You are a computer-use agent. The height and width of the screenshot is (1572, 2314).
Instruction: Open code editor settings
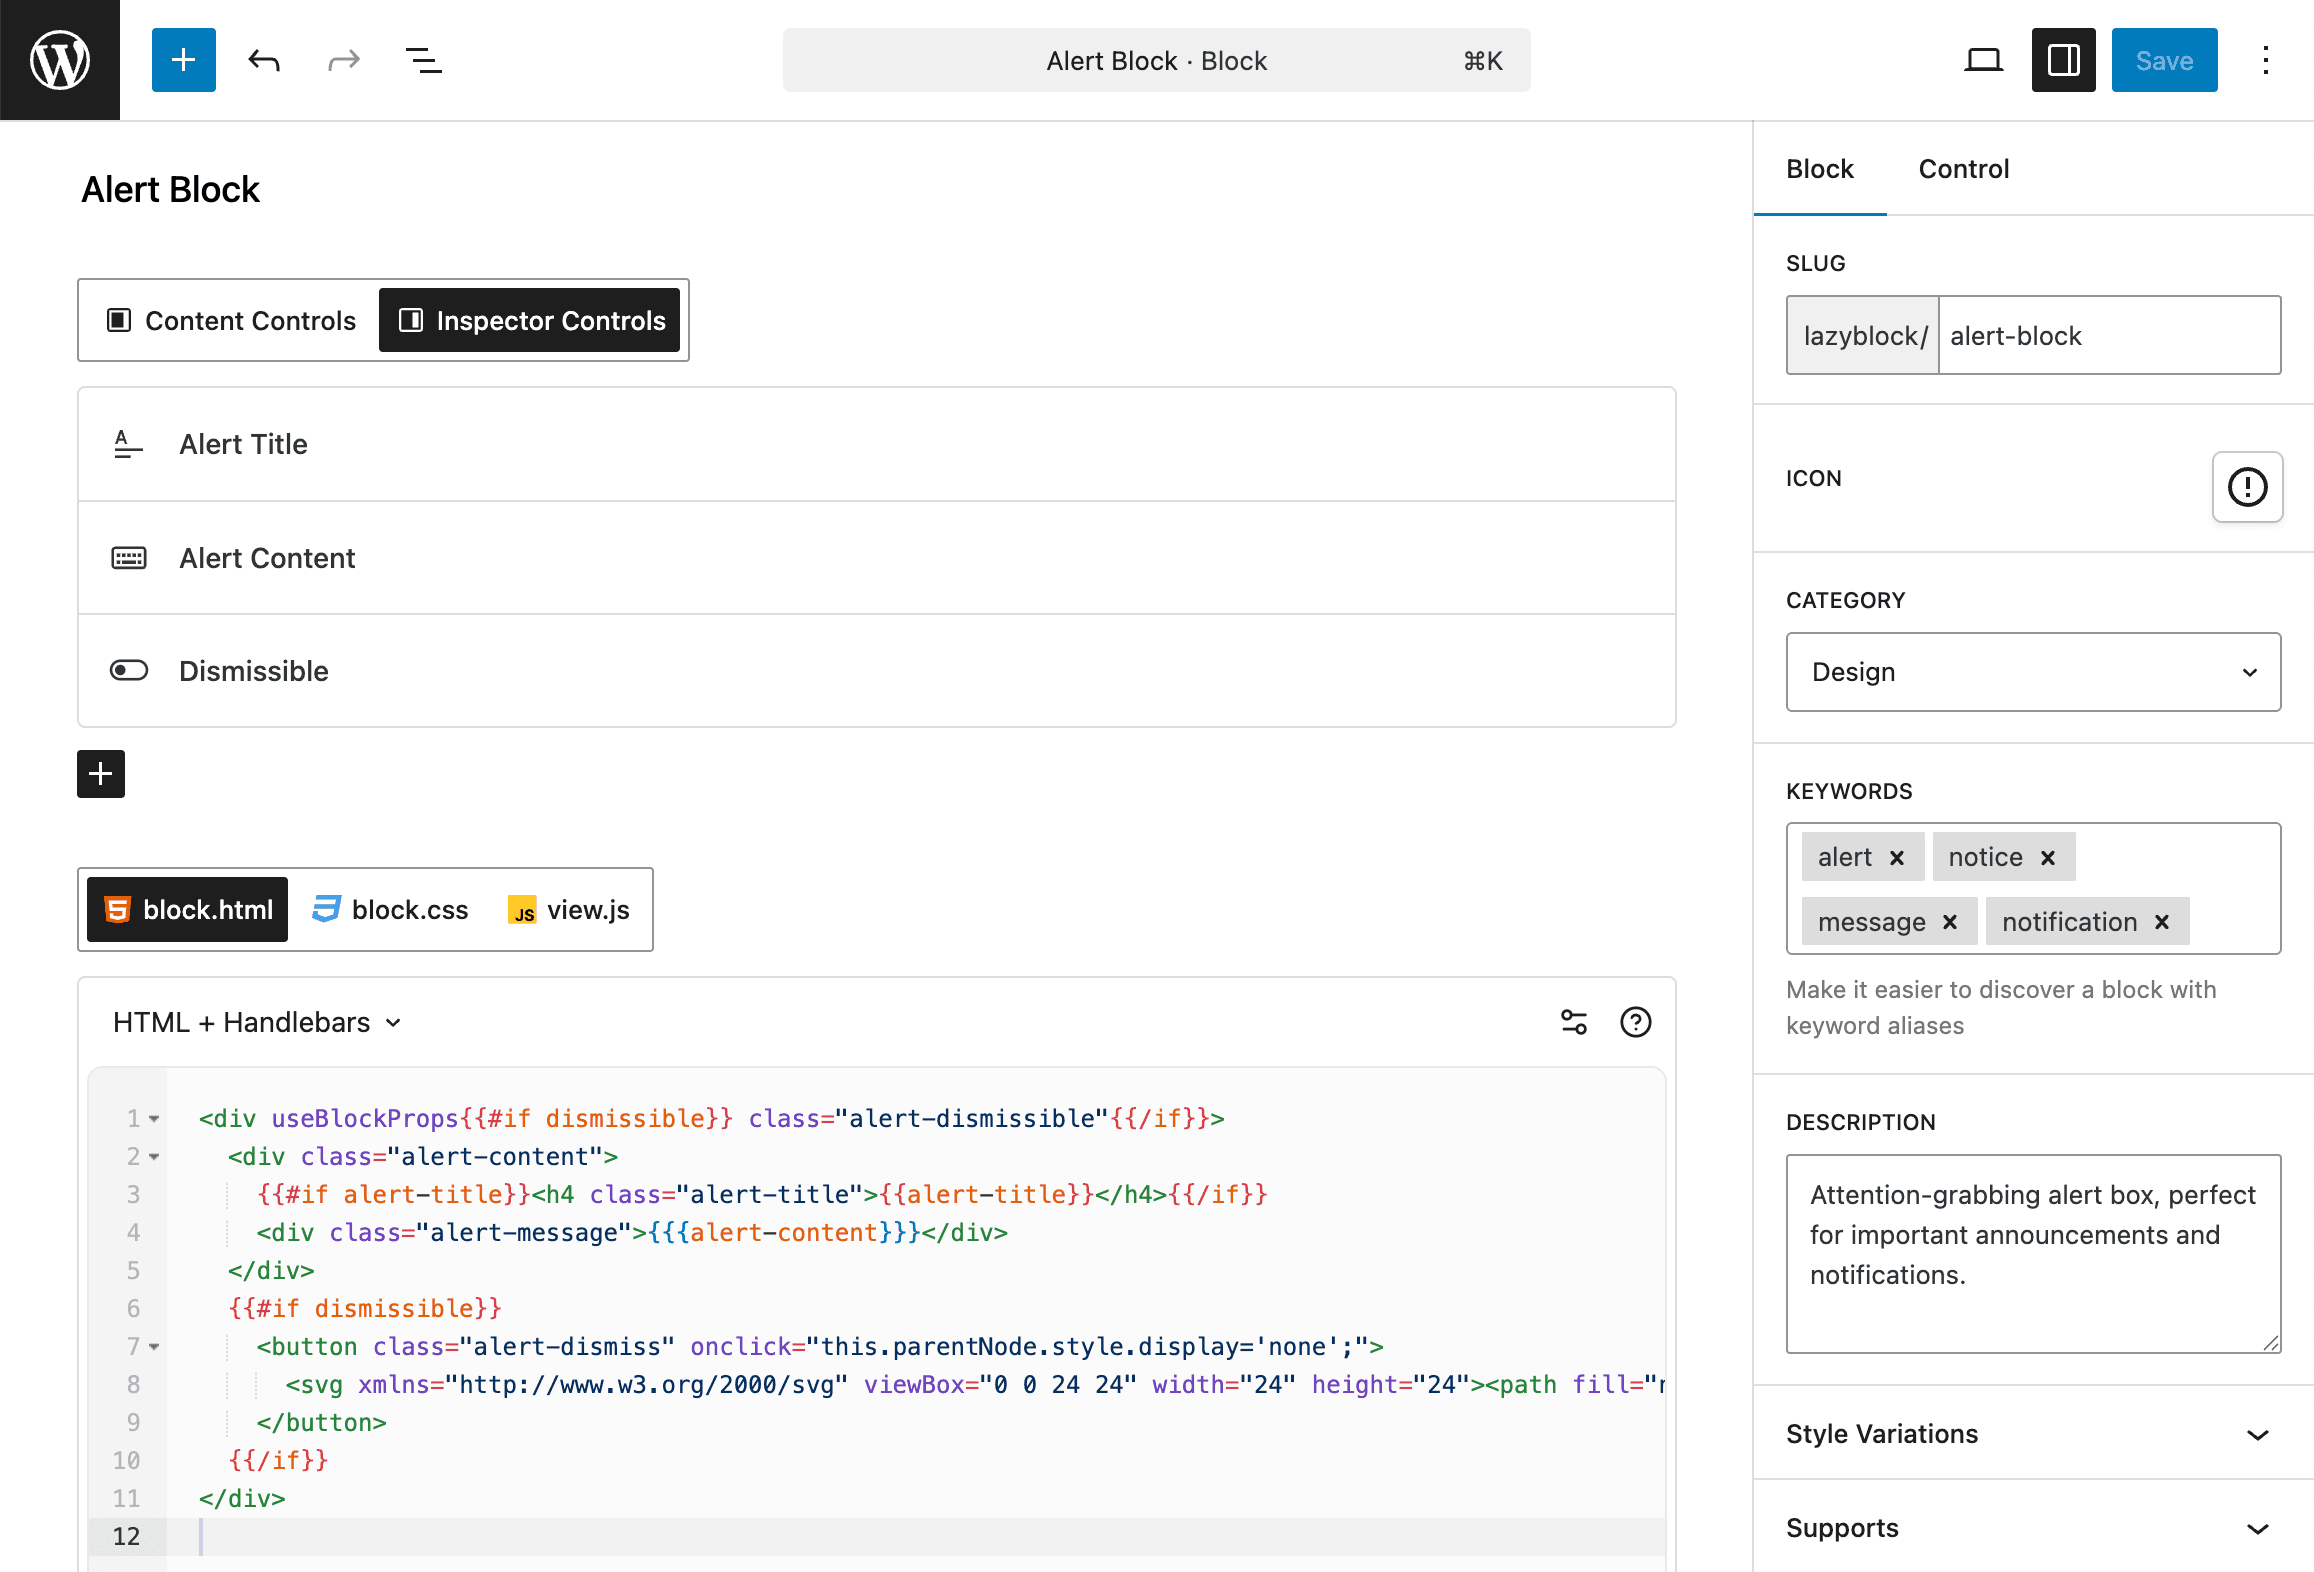pyautogui.click(x=1573, y=1022)
